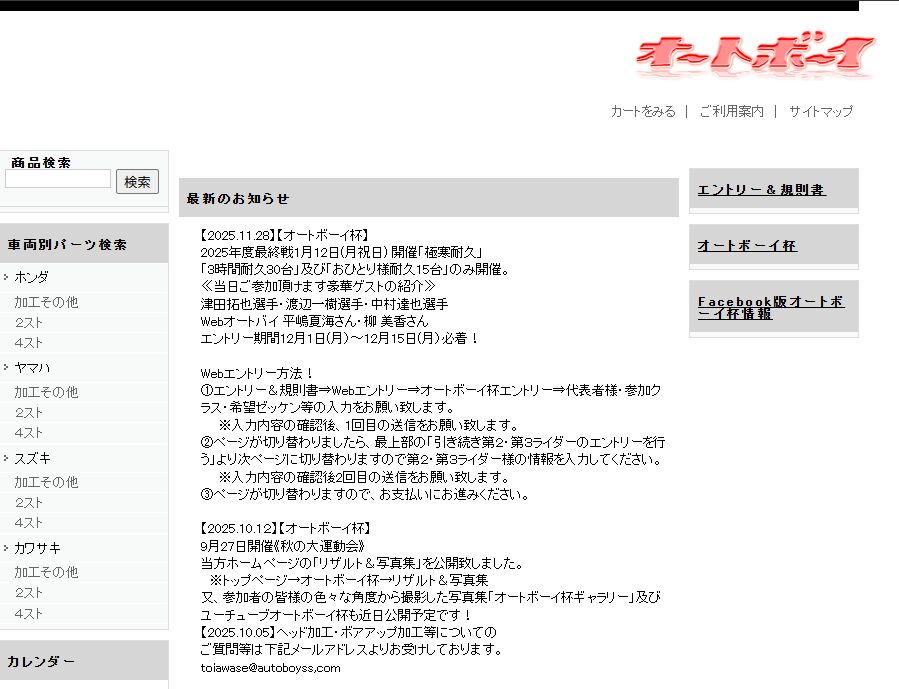Open 加工その他 under ホンダ

(46, 302)
